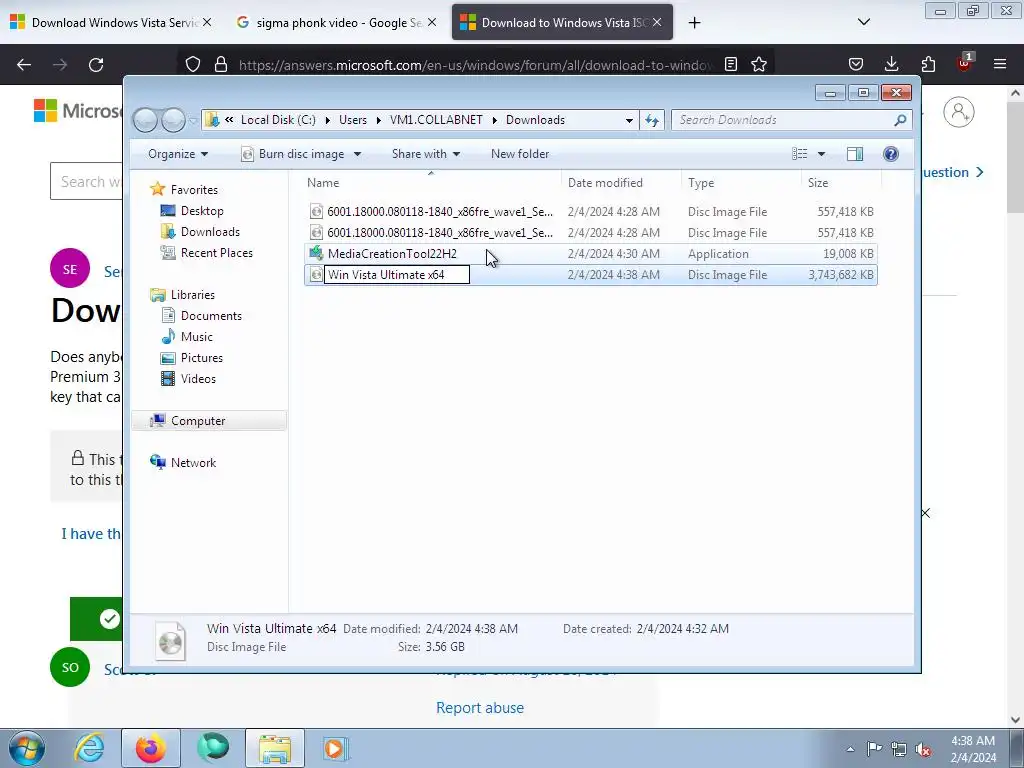Open Firefox tracking protection shield icon

coord(193,64)
